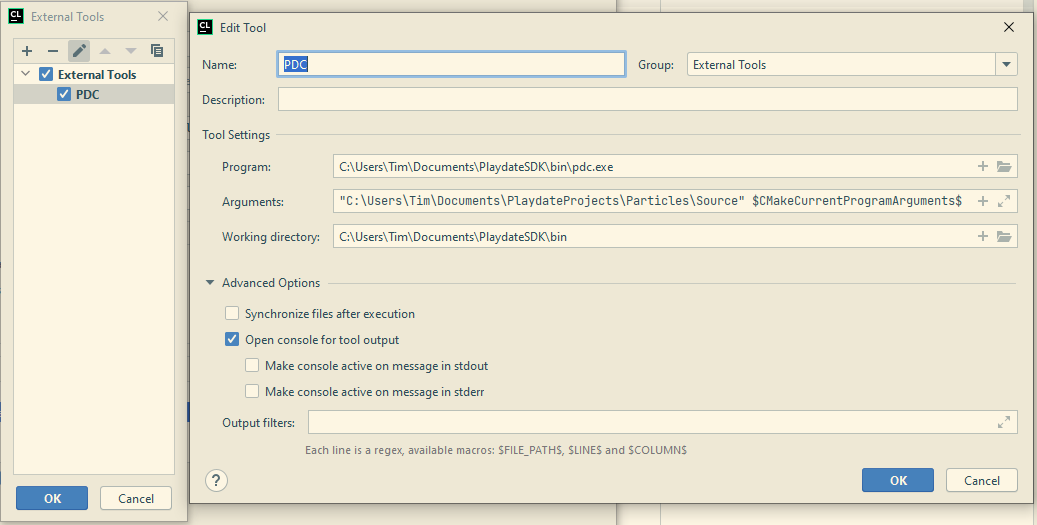Open the Group dropdown arrow
1037x525 pixels.
[1006, 64]
